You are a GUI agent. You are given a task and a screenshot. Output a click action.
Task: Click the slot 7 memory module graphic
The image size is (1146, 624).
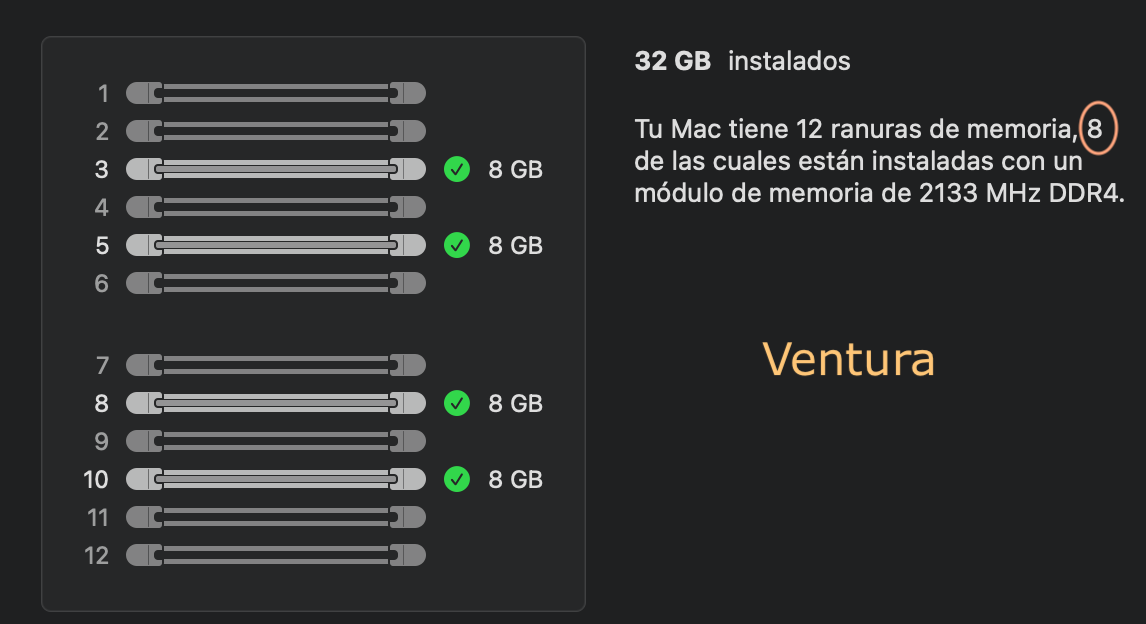(x=276, y=365)
